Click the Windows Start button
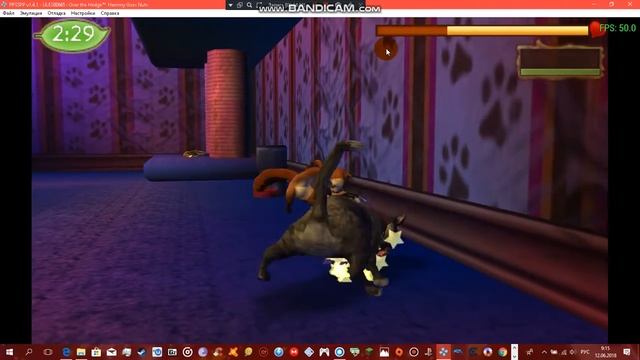This screenshot has height=360, width=640. click(x=9, y=352)
